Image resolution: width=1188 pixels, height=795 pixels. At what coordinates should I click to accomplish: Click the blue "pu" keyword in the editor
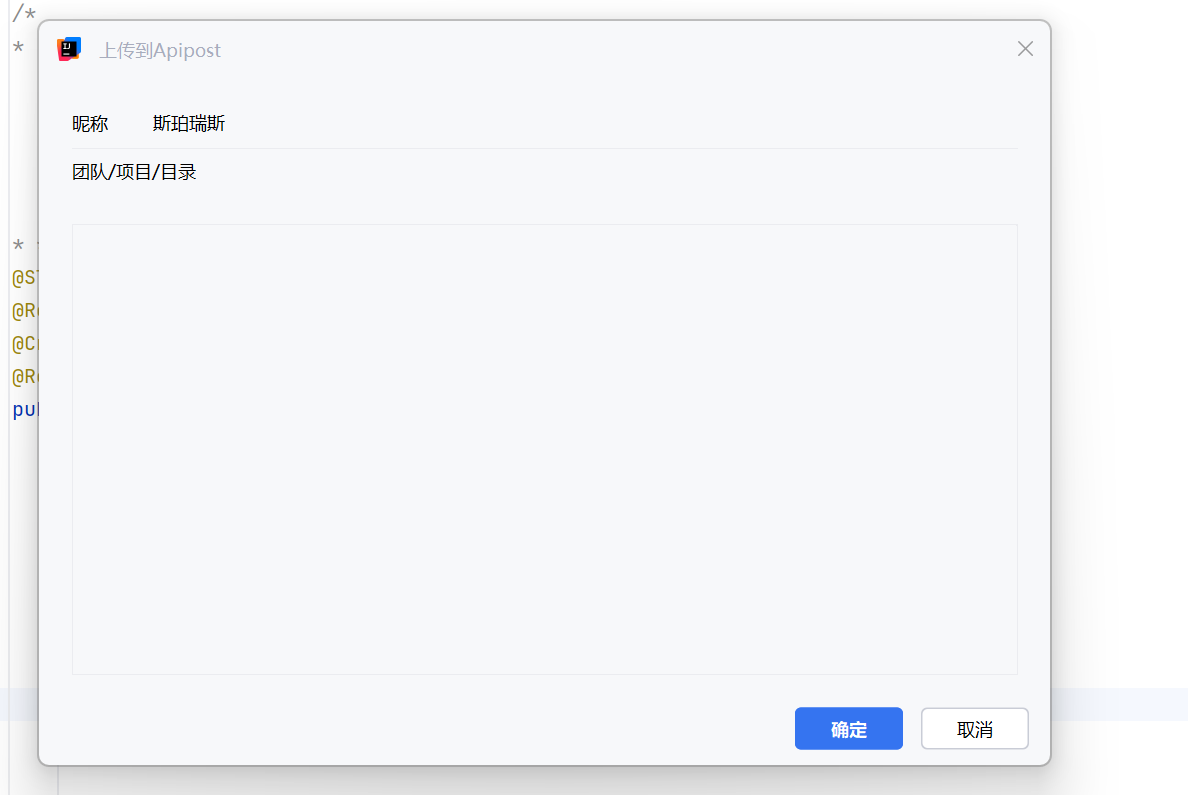point(24,410)
